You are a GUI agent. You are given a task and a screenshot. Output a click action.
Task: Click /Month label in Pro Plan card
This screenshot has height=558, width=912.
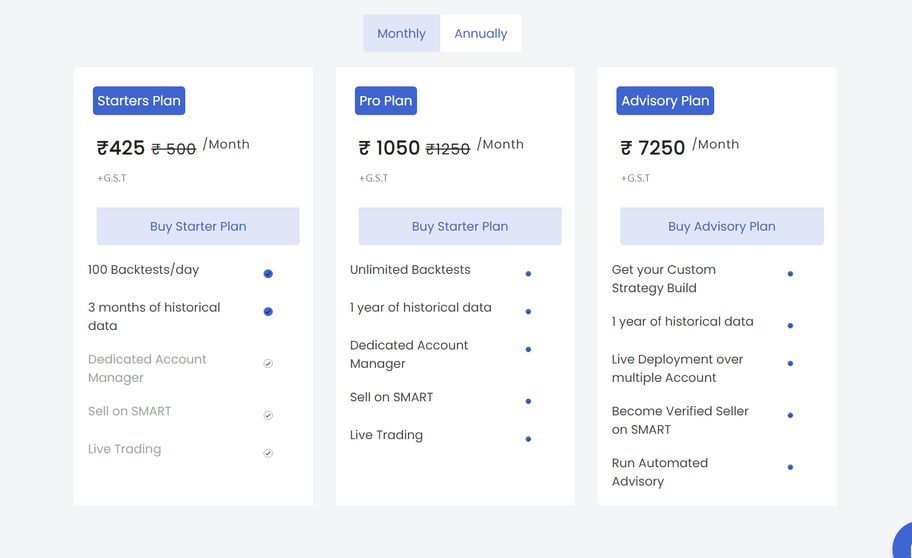click(500, 144)
